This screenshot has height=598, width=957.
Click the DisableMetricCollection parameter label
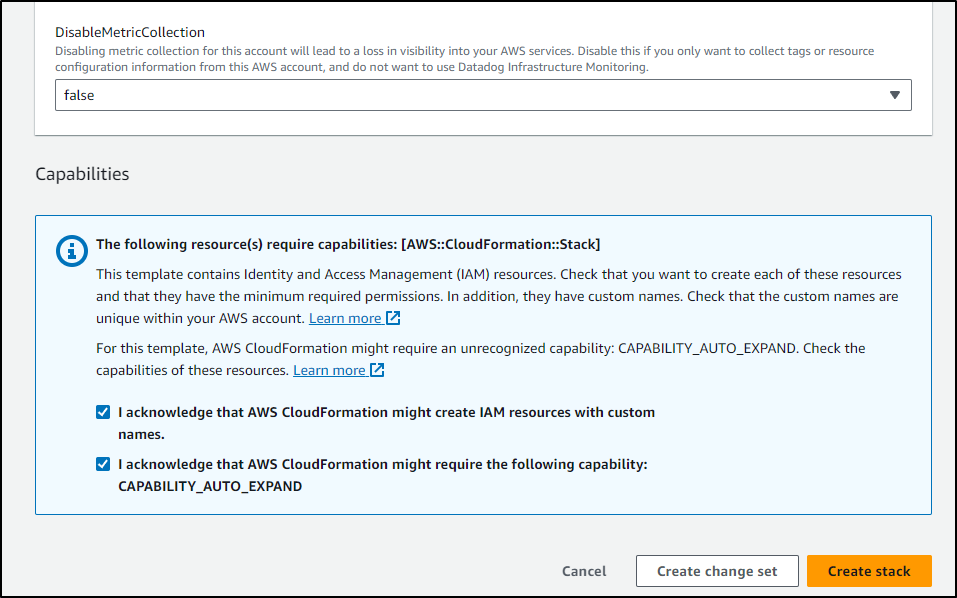pyautogui.click(x=130, y=32)
